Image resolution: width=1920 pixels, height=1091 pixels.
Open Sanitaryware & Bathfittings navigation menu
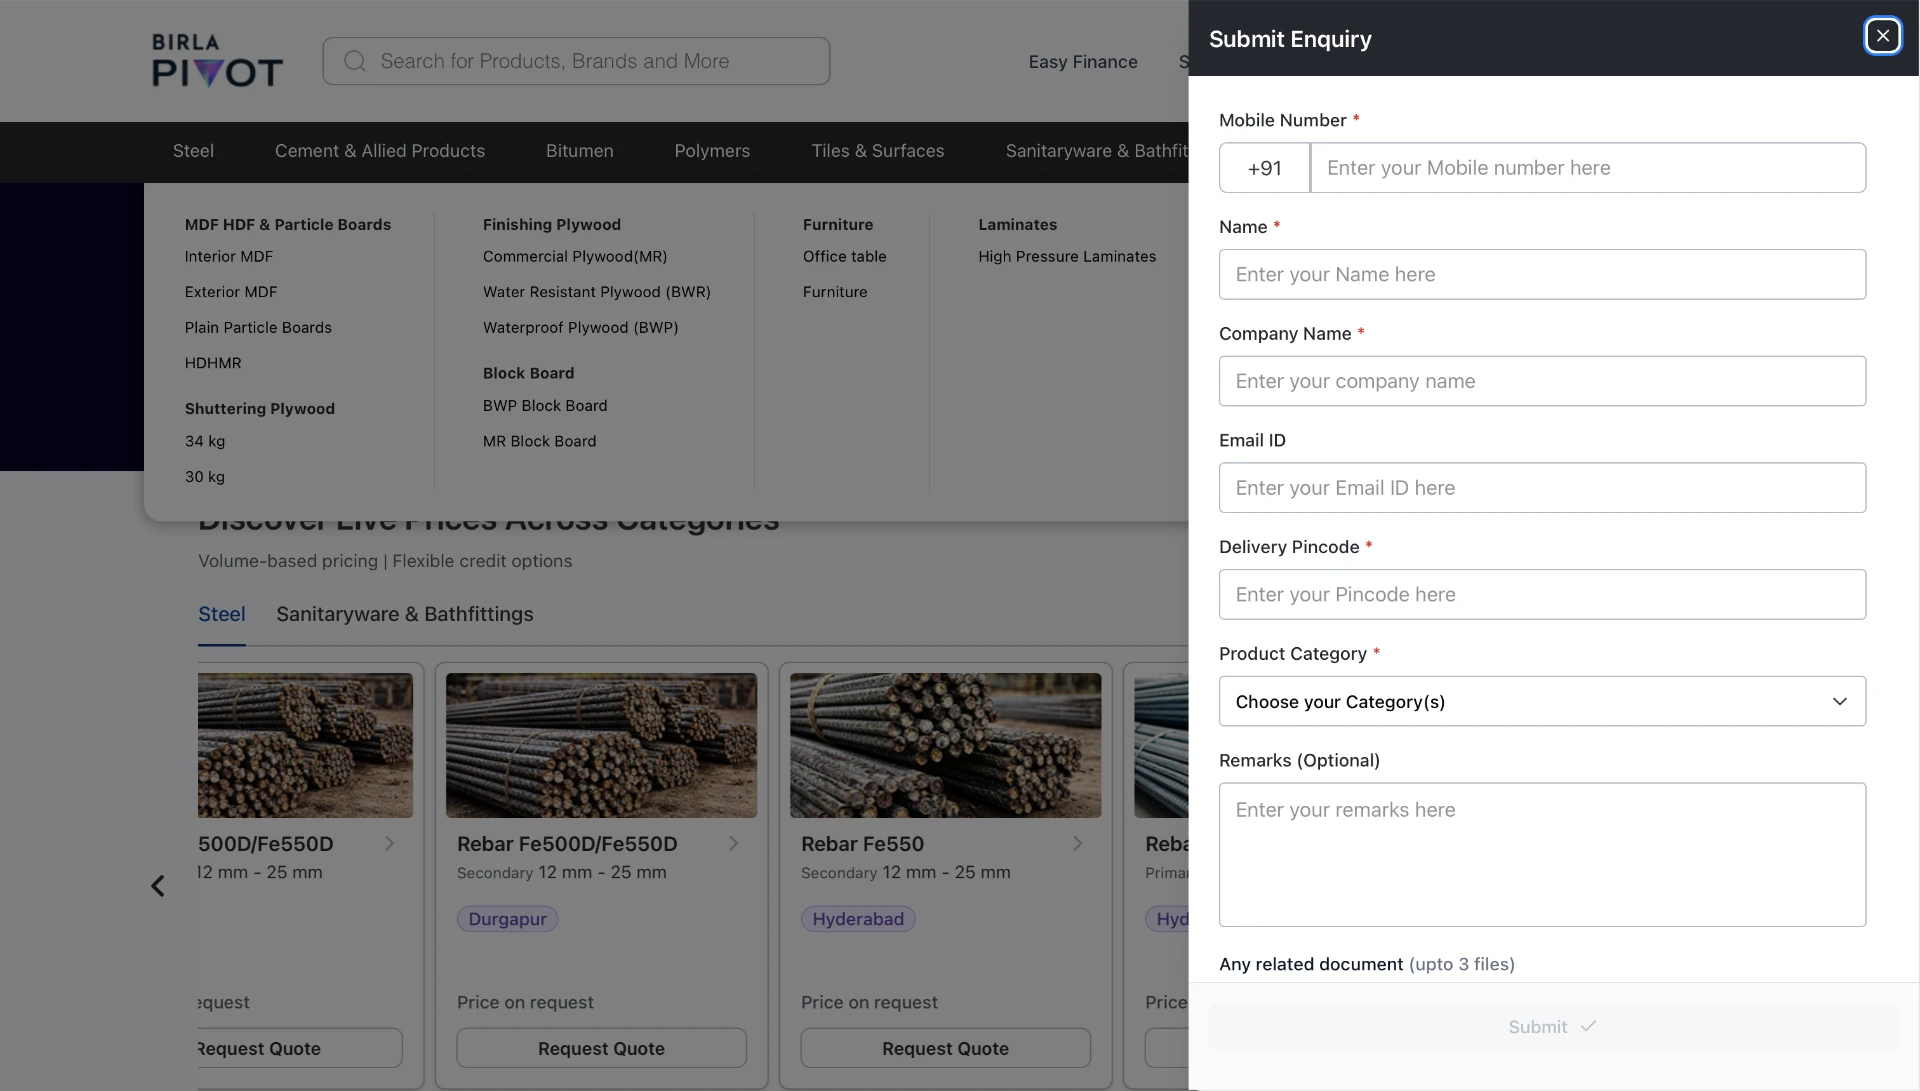click(x=1096, y=151)
